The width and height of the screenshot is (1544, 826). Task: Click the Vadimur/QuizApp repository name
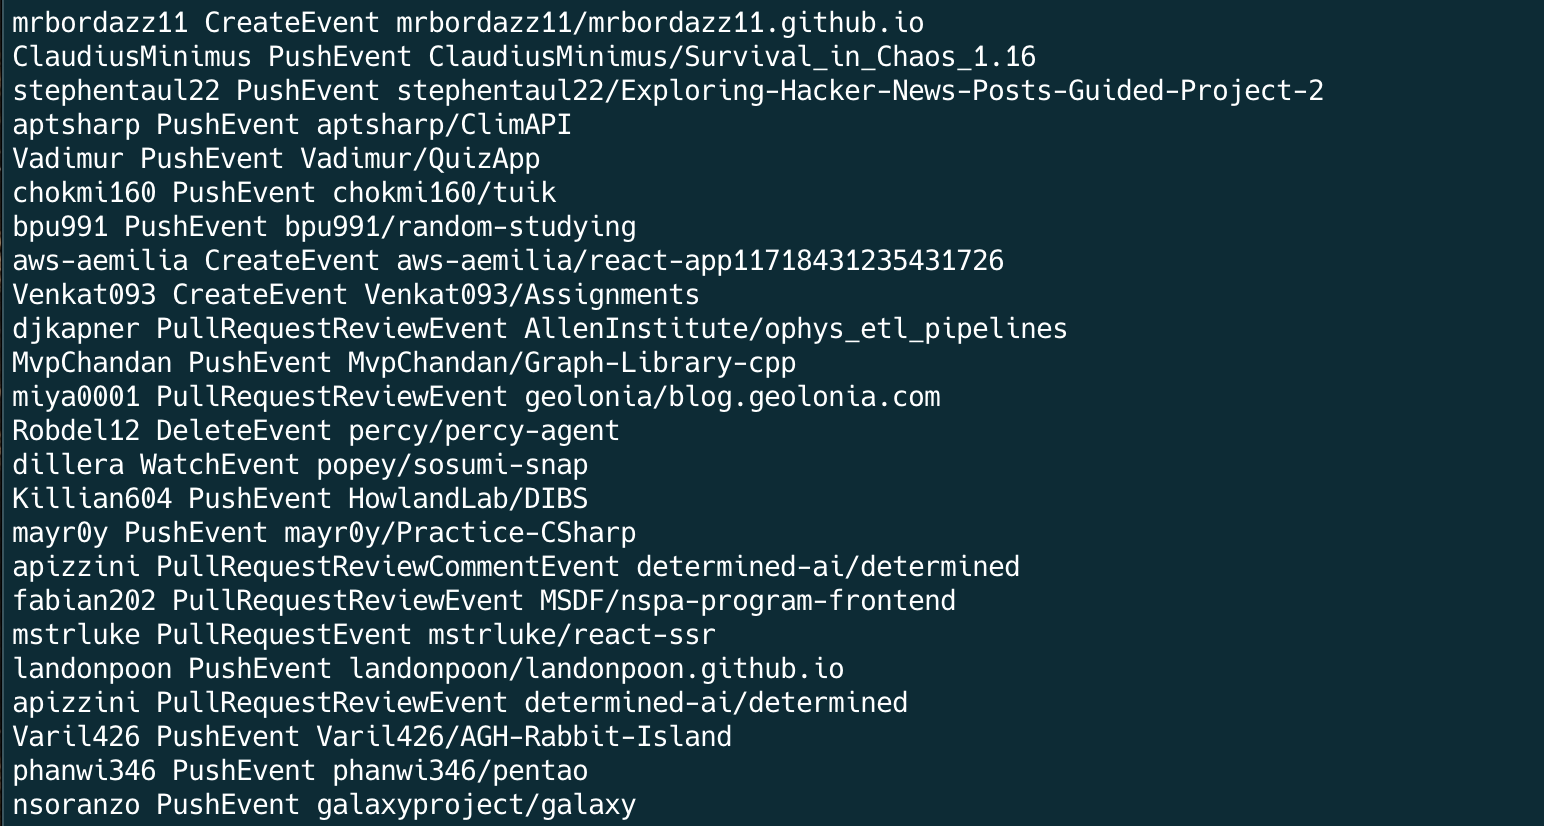420,158
